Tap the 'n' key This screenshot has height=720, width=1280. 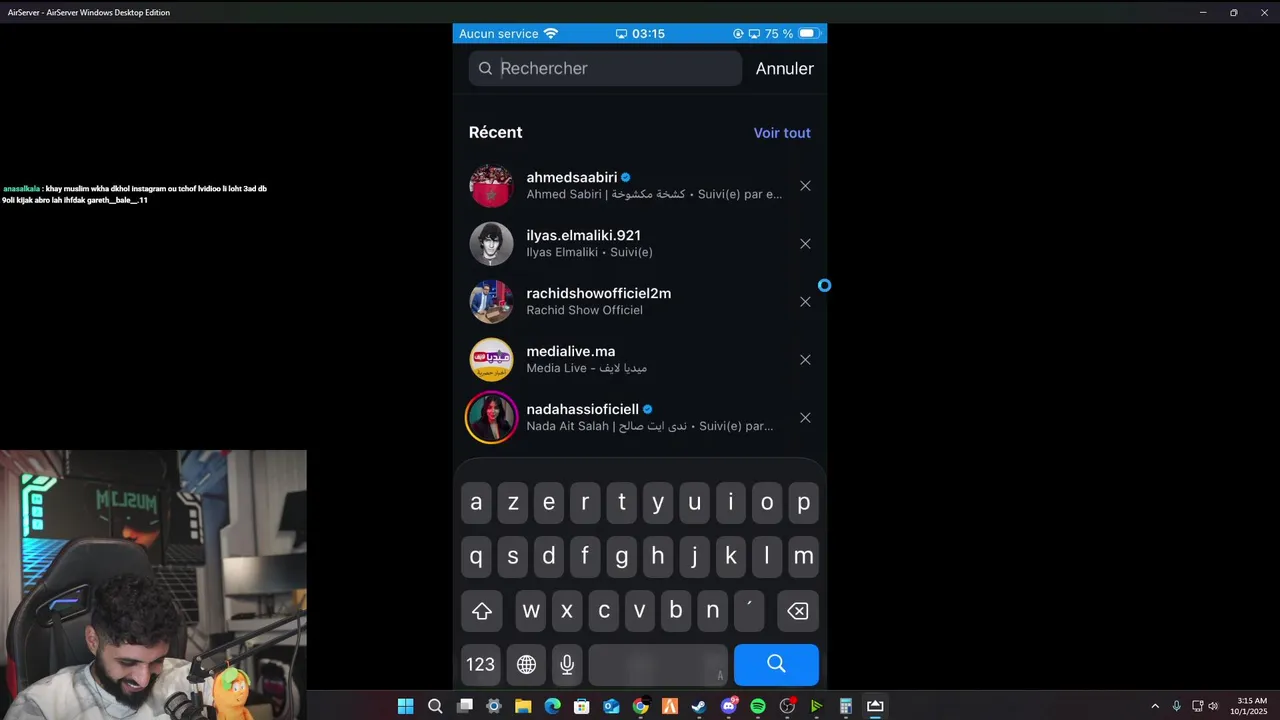coord(713,611)
